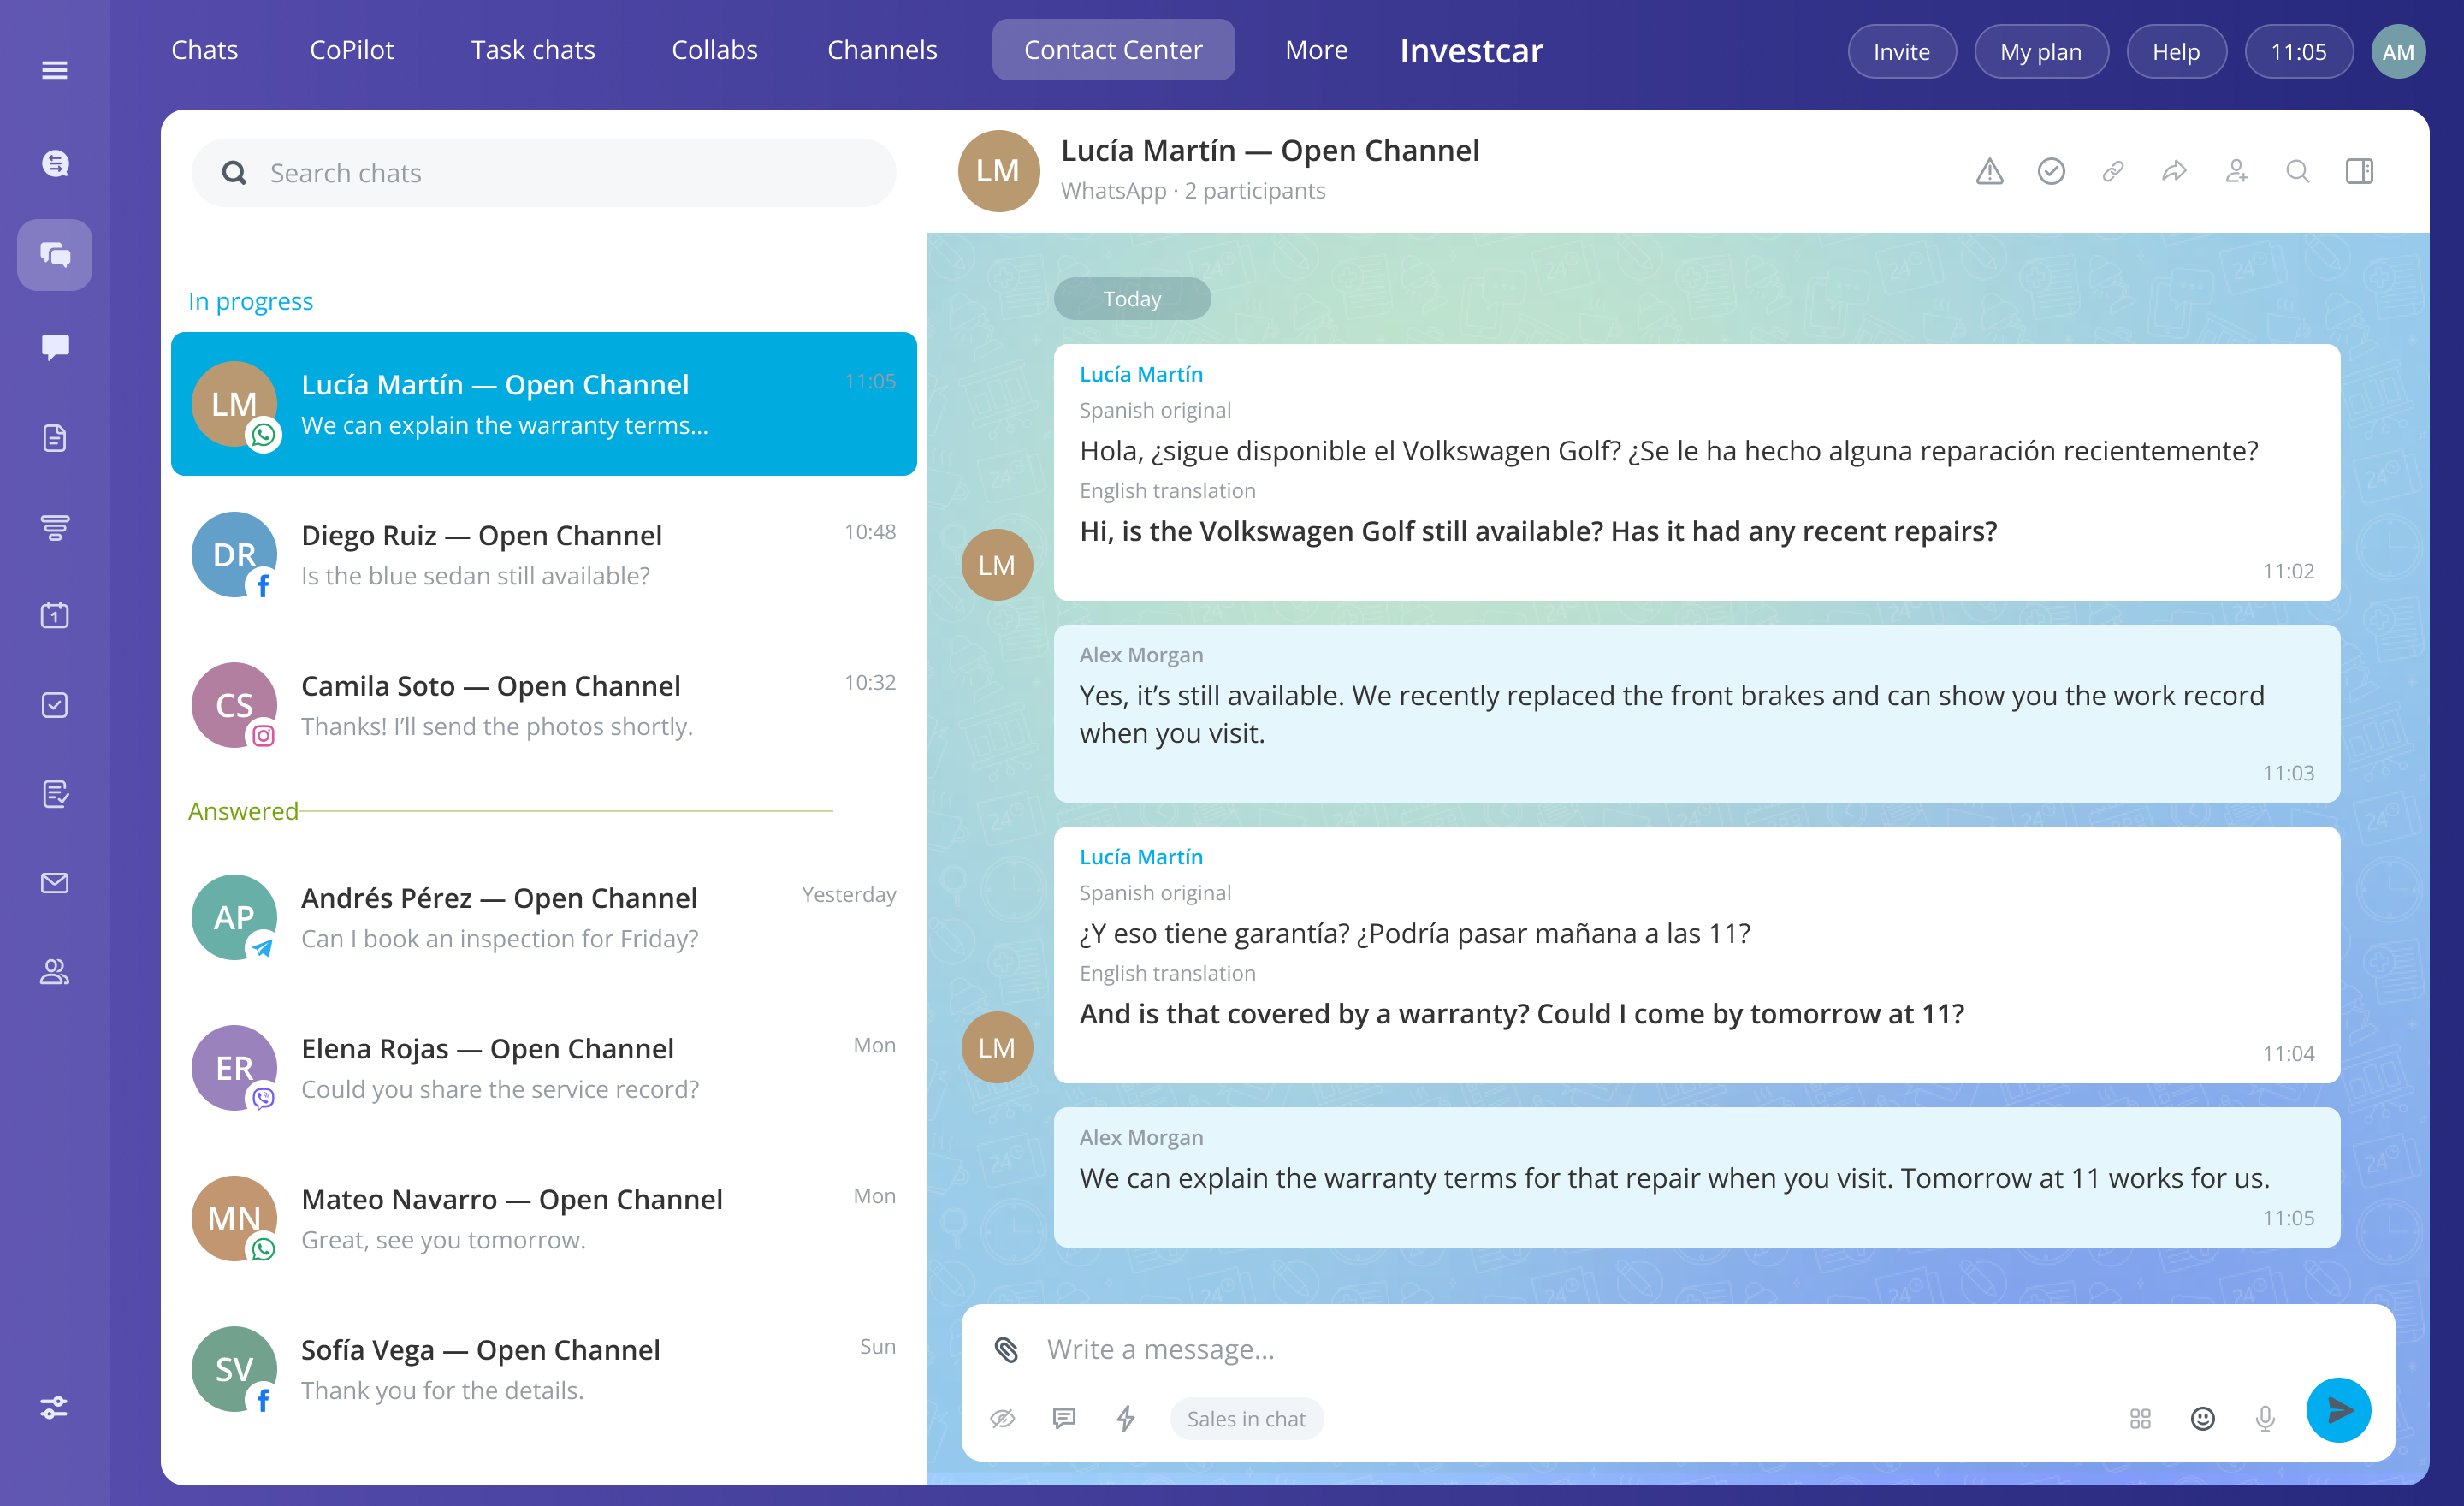Copy chat link using the link icon

click(x=2113, y=172)
